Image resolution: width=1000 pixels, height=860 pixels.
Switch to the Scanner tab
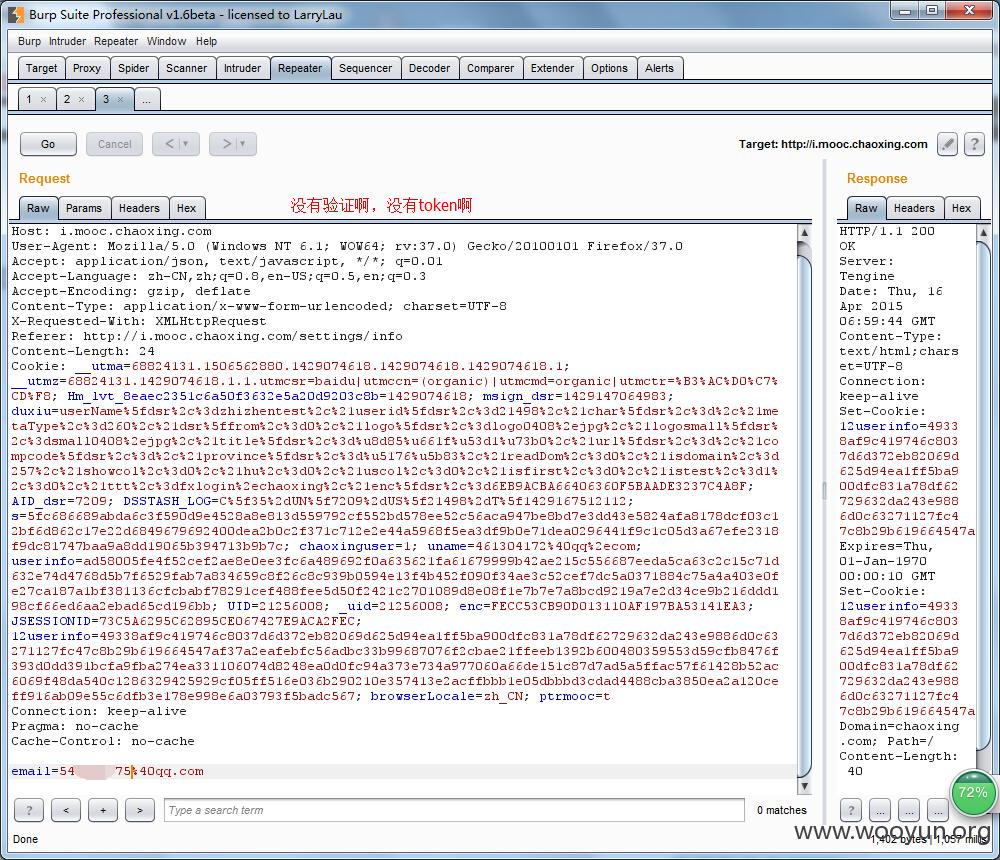(186, 68)
